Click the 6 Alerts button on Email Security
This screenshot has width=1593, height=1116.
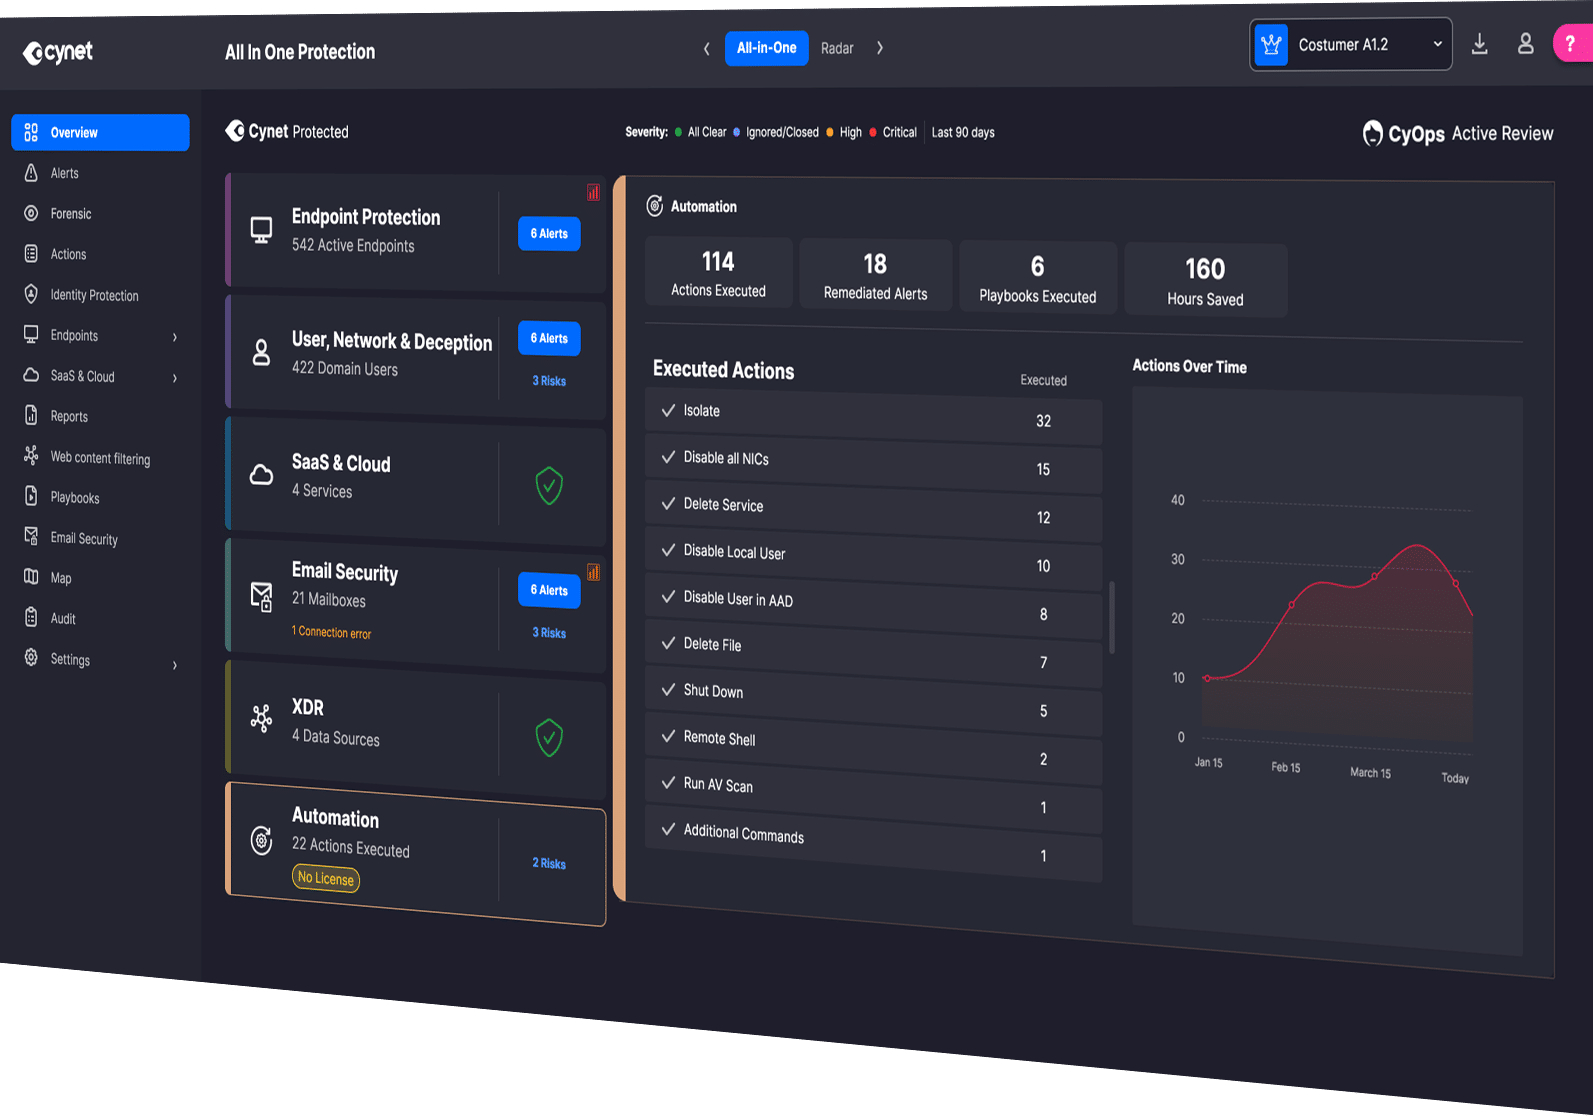pyautogui.click(x=549, y=590)
